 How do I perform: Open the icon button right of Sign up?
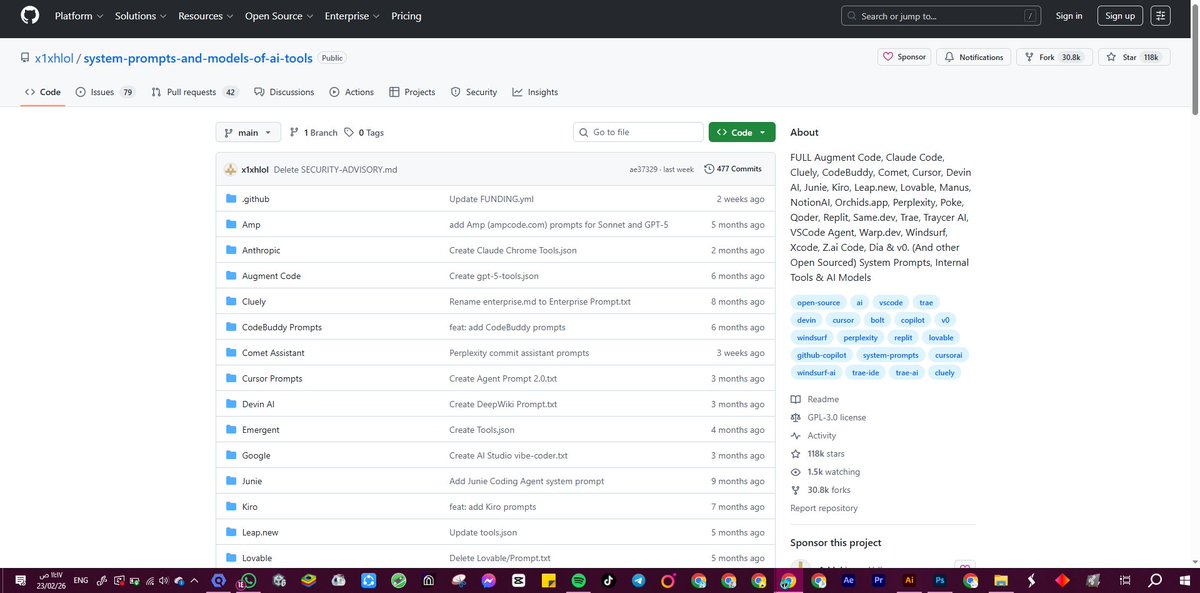1160,16
